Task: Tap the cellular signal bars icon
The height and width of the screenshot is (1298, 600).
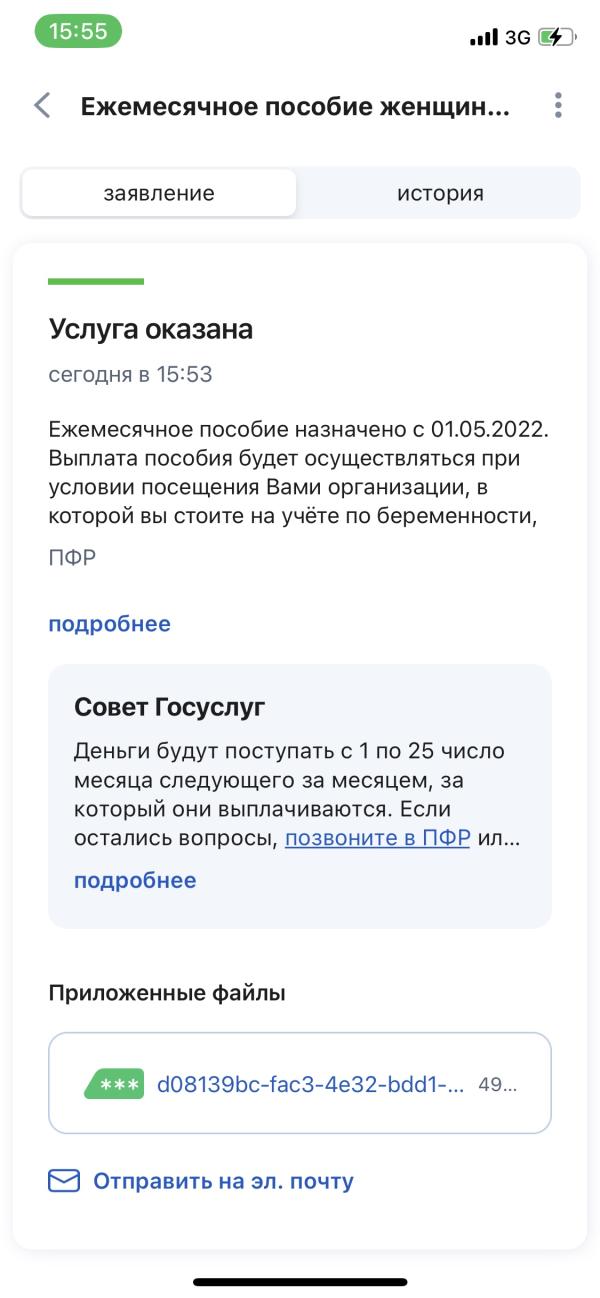Action: coord(484,38)
